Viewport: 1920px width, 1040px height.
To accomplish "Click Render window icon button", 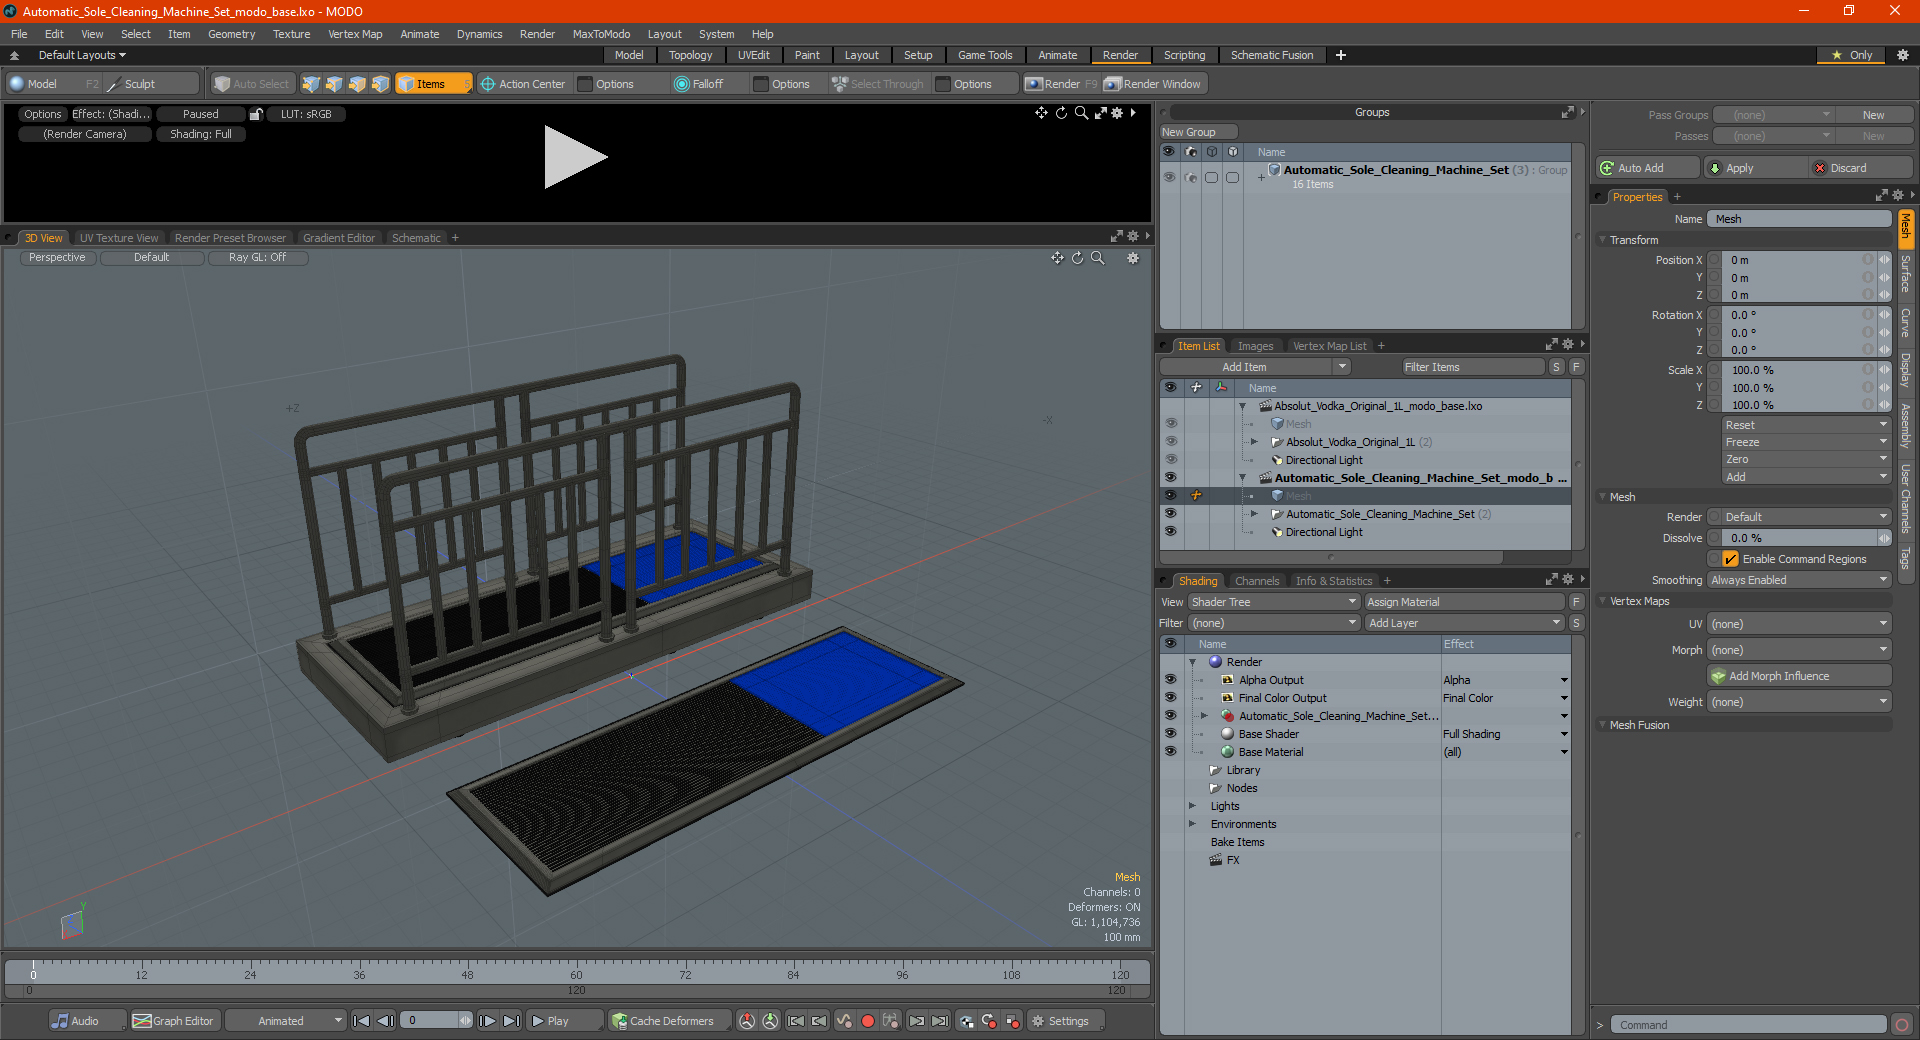I will pos(1154,84).
